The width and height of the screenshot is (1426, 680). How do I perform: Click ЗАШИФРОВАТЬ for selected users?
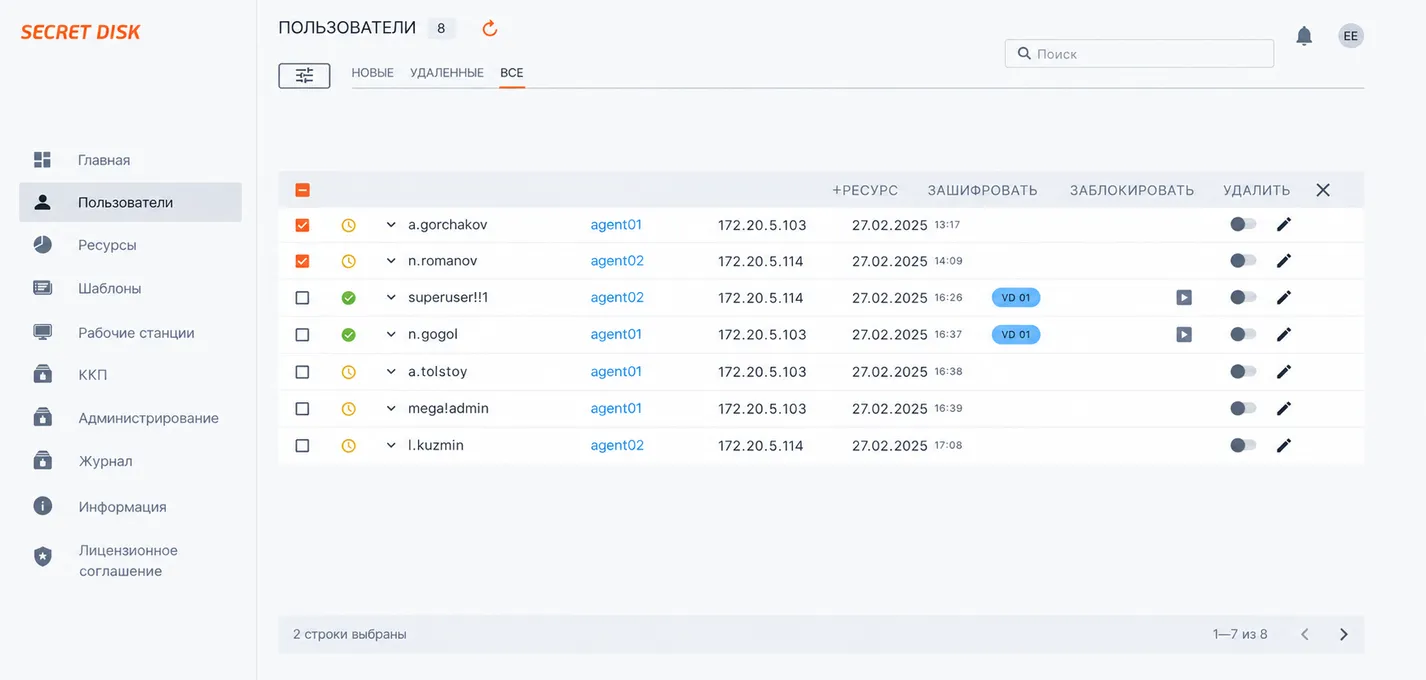(x=982, y=190)
